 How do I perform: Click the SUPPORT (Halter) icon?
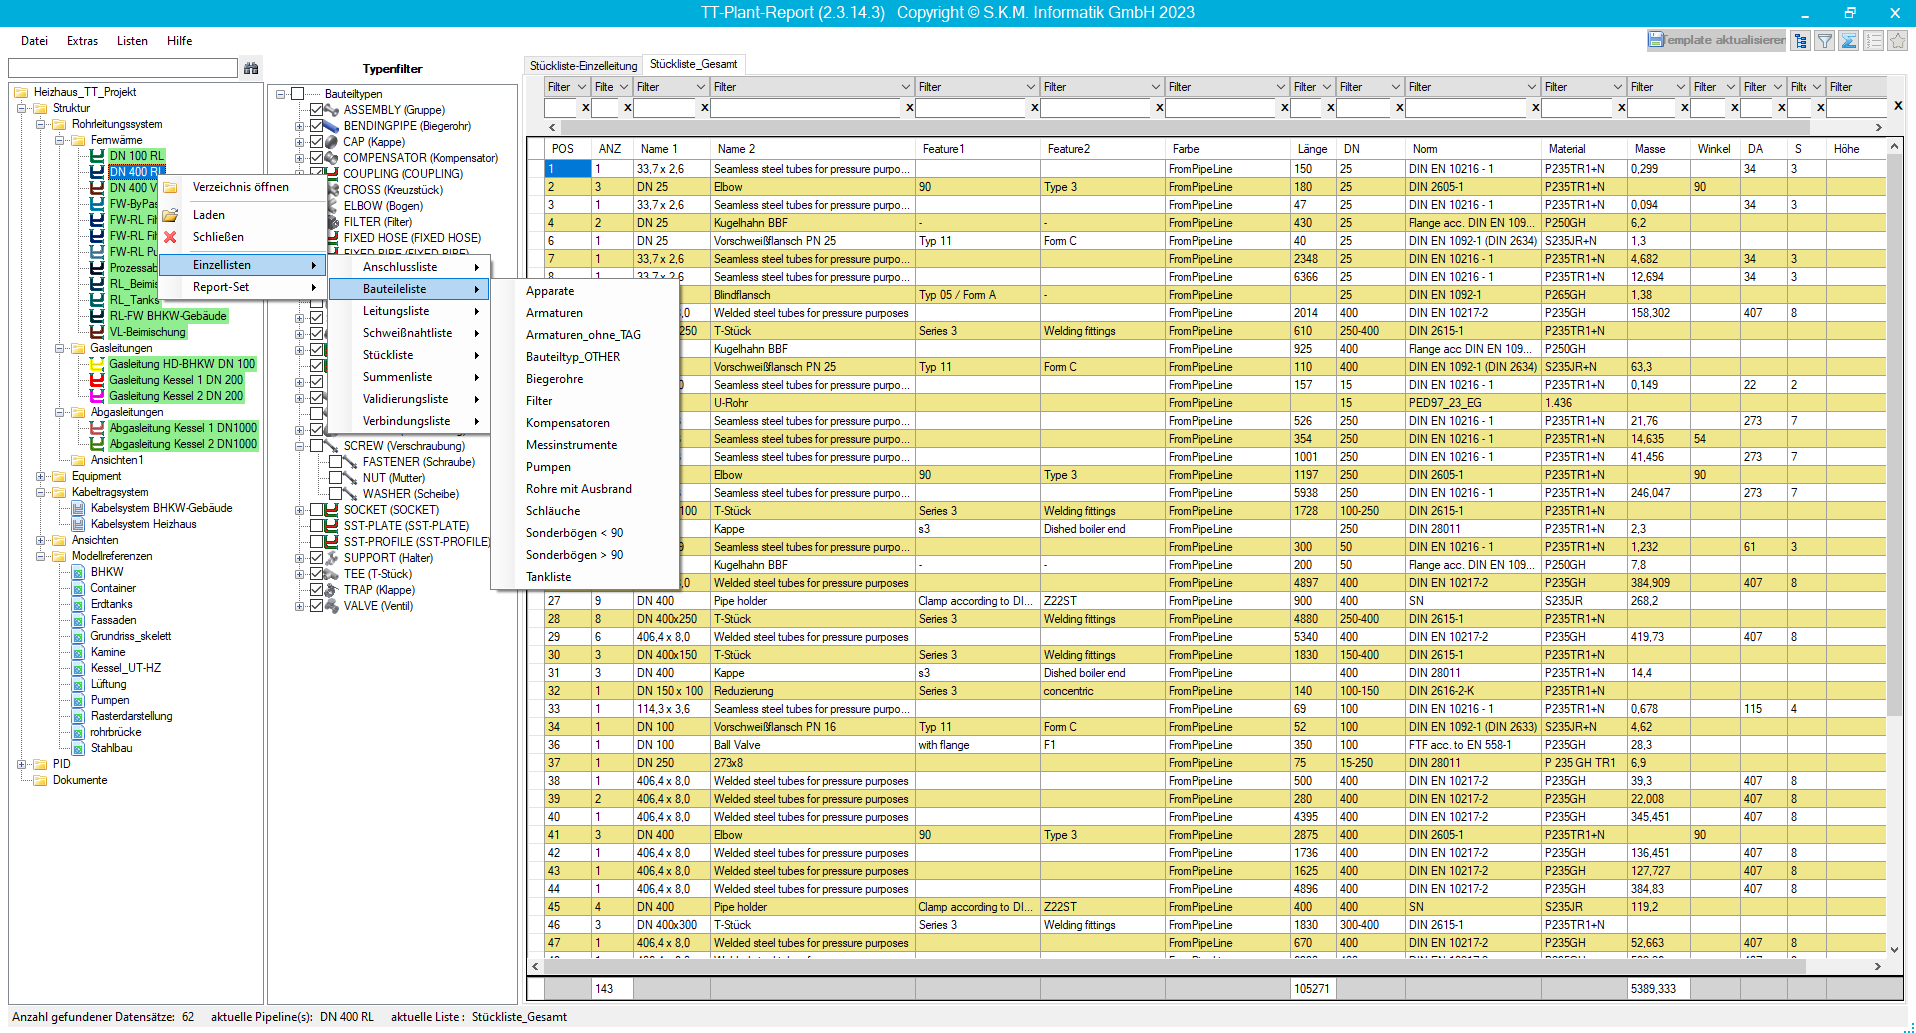point(332,558)
